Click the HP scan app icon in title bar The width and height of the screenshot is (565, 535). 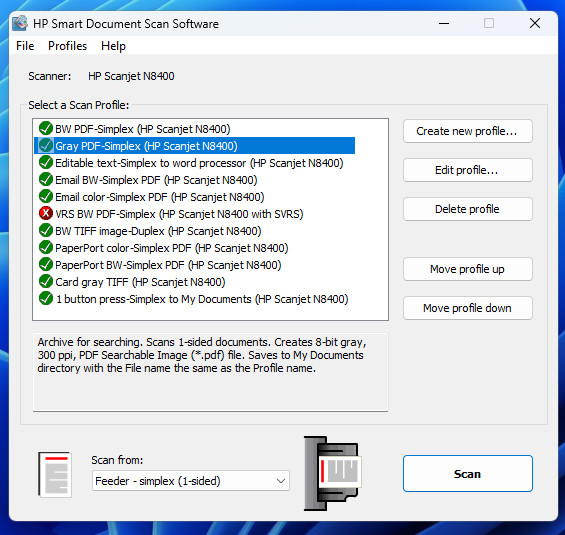point(20,23)
